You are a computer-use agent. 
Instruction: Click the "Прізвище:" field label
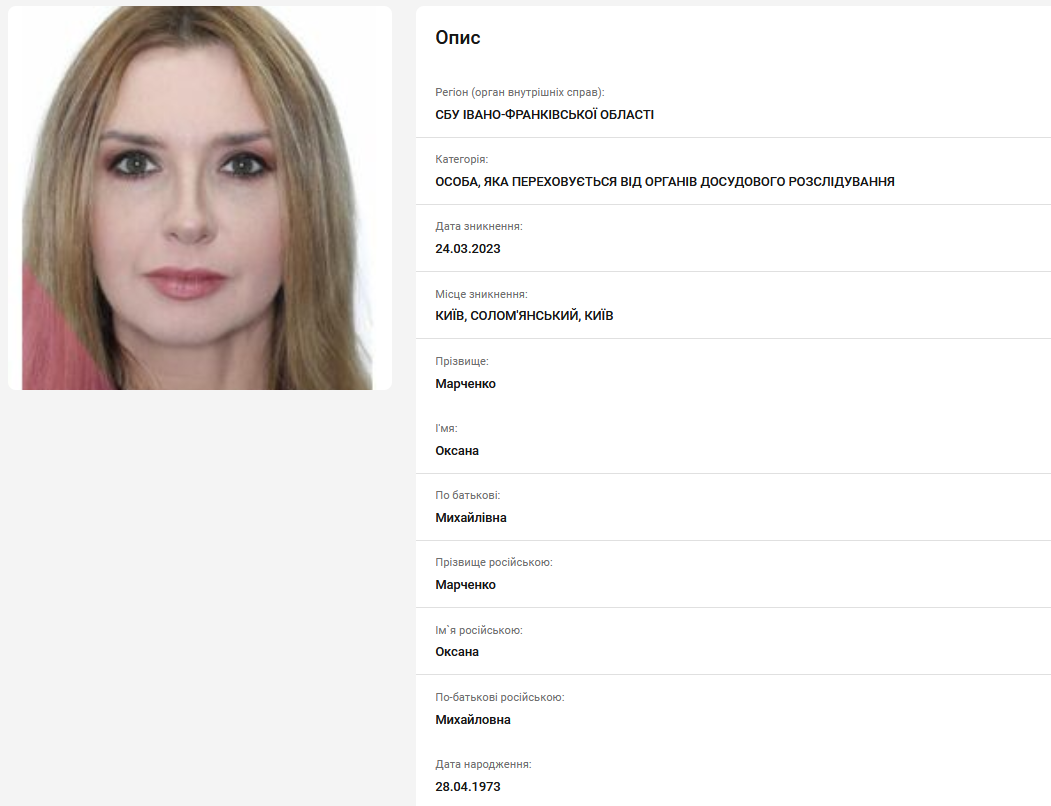pyautogui.click(x=462, y=361)
